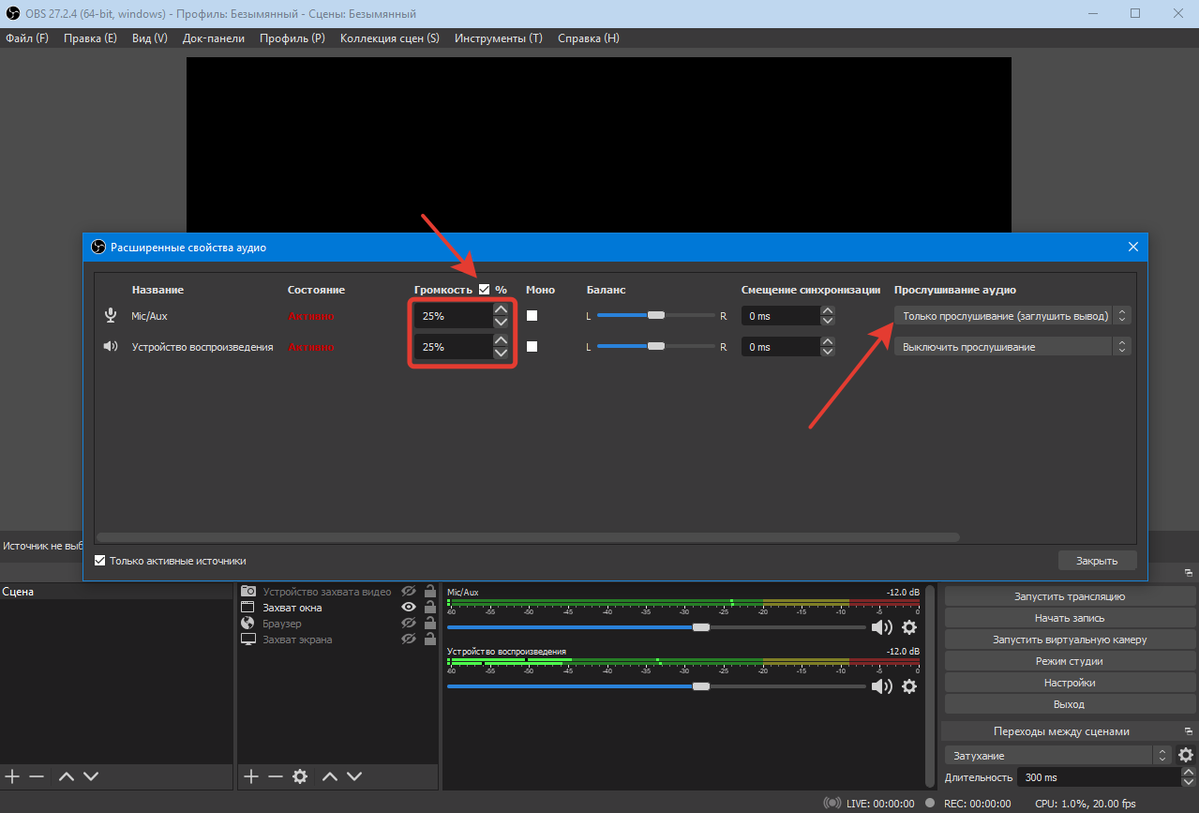The width and height of the screenshot is (1199, 813).
Task: Open the Коллекция сцен (S) menu
Action: [x=389, y=38]
